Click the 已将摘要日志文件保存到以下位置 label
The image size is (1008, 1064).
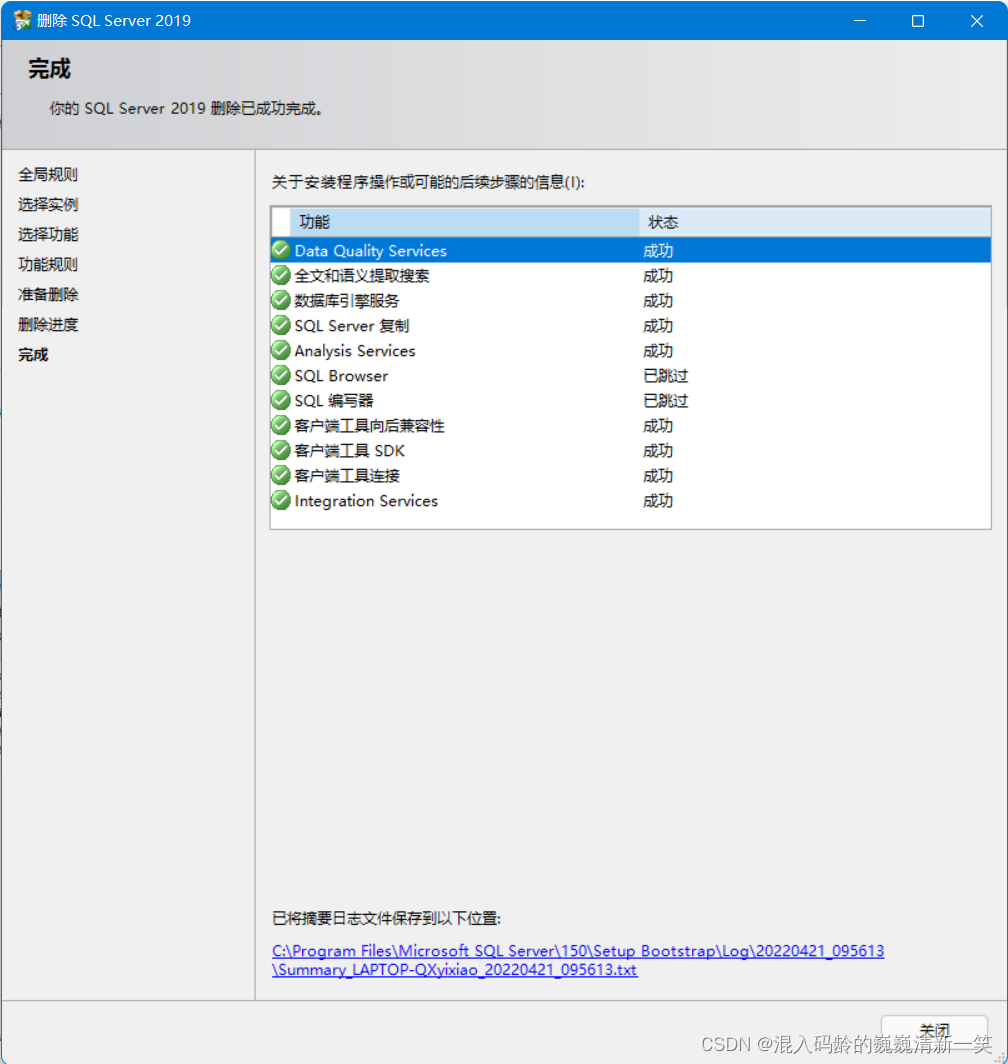point(386,918)
